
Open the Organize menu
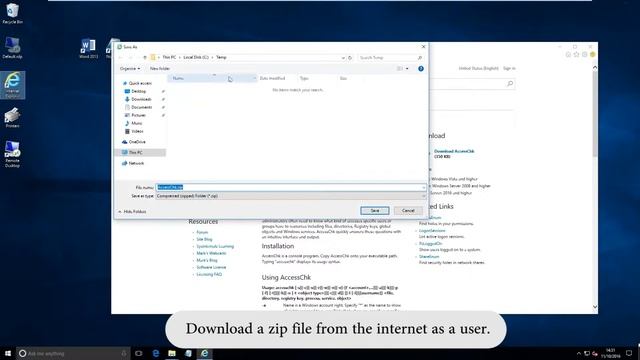130,69
